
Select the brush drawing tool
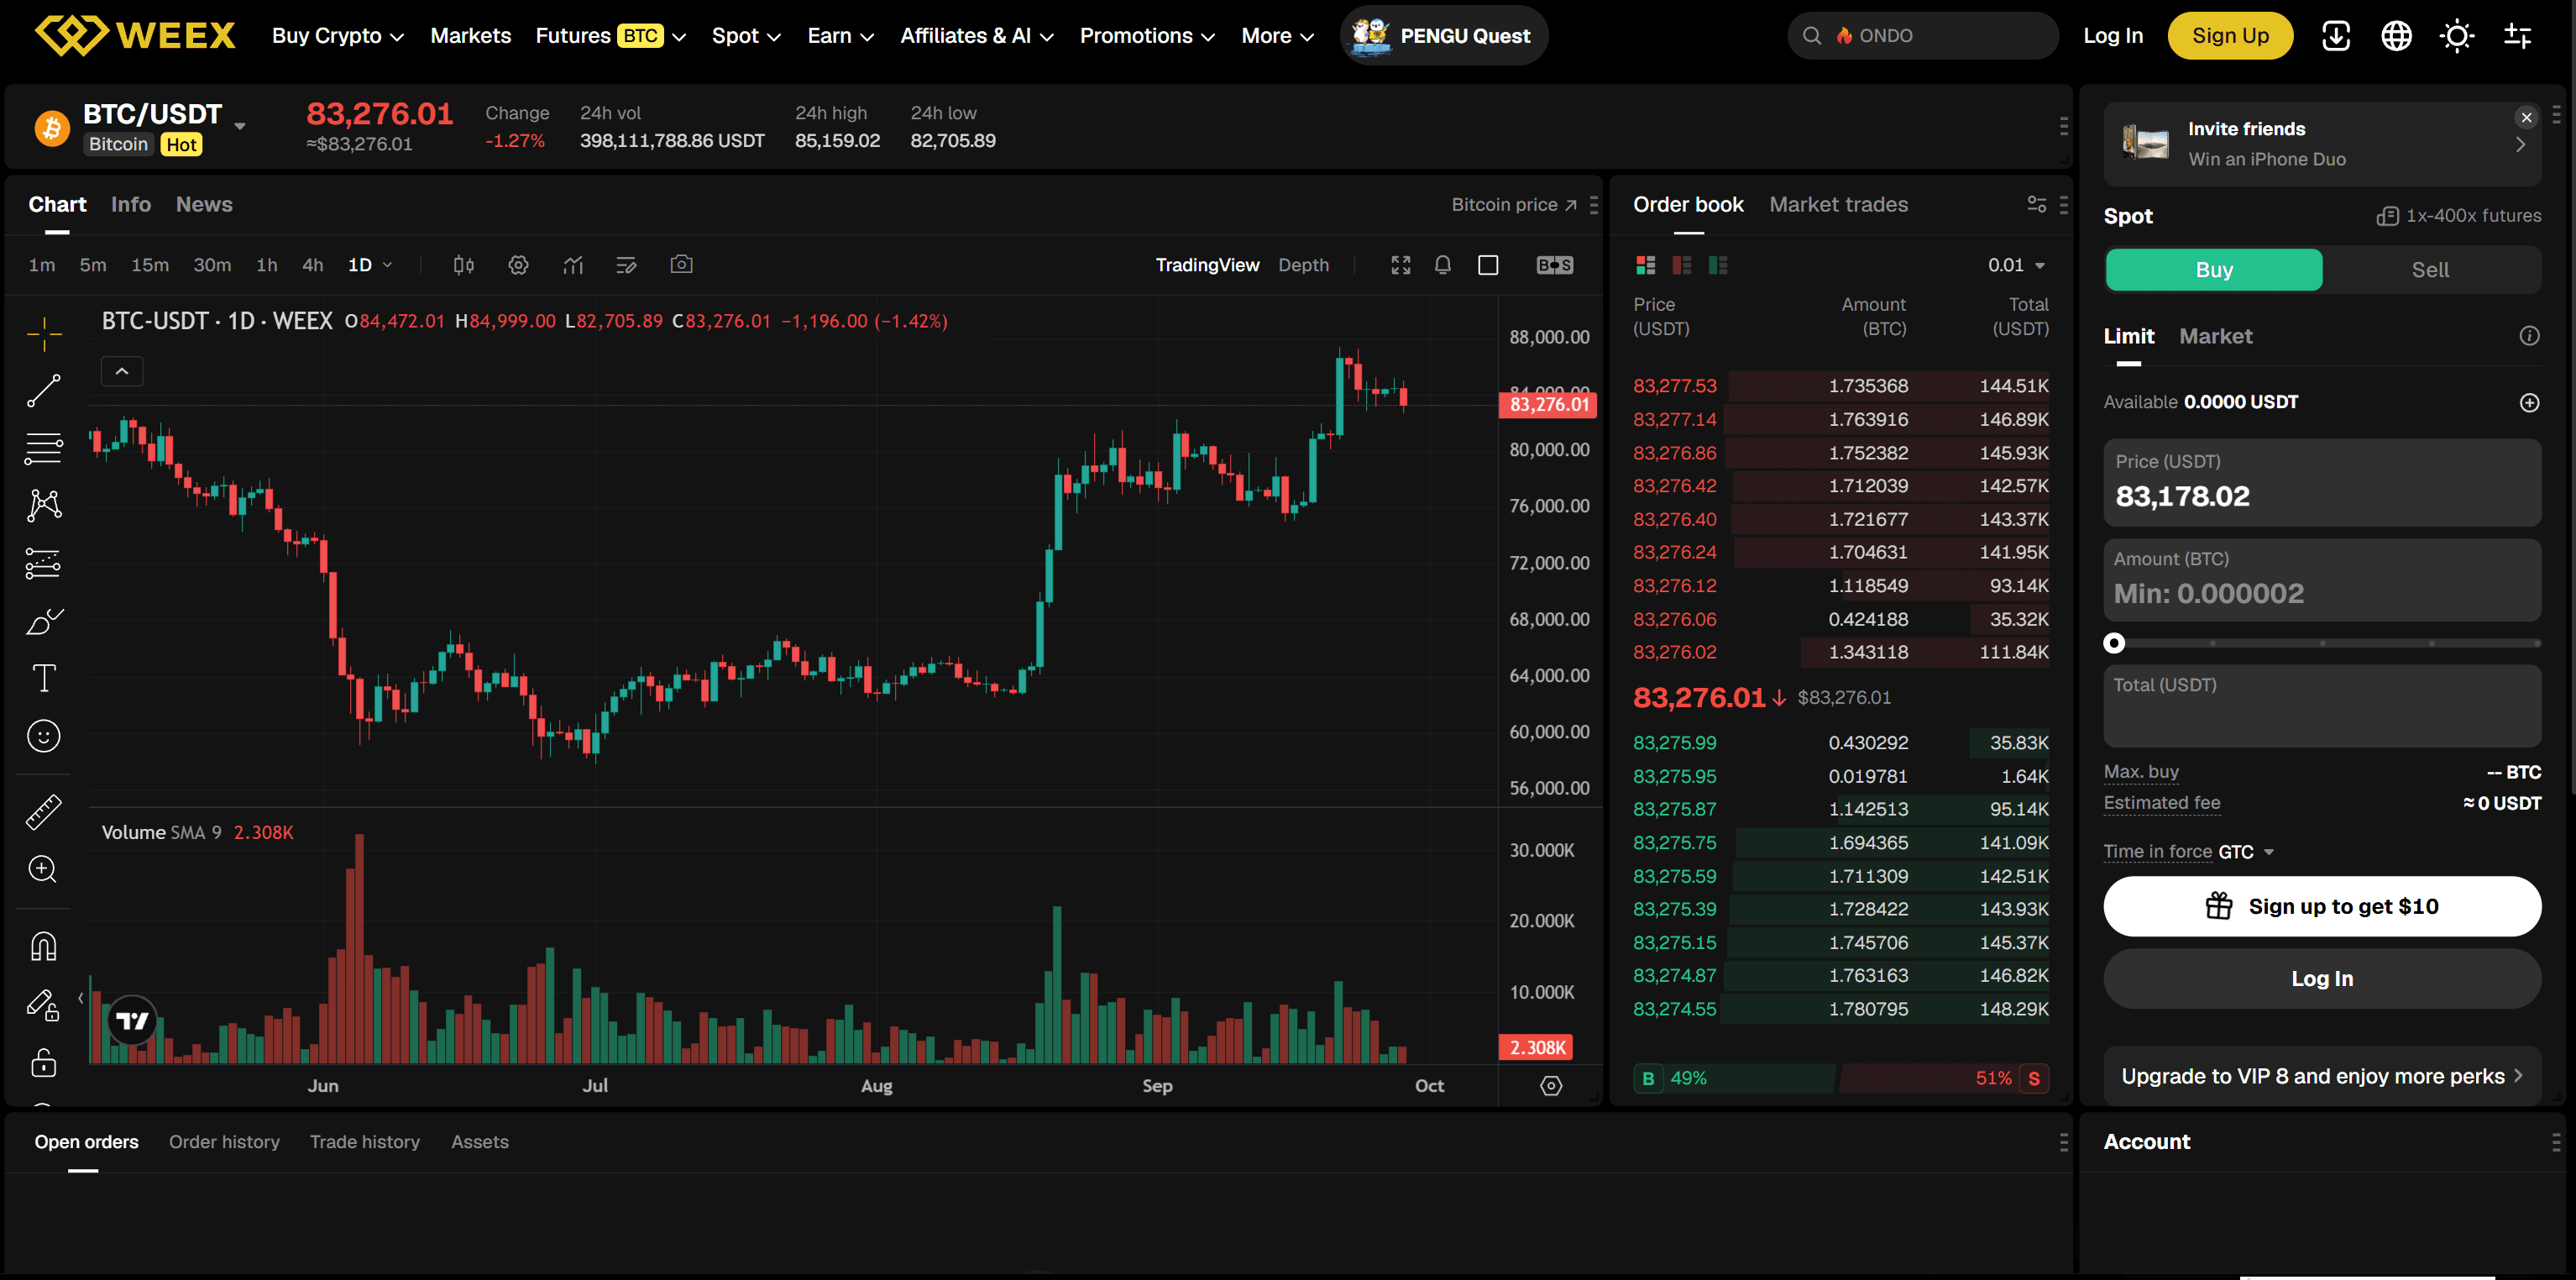[44, 621]
